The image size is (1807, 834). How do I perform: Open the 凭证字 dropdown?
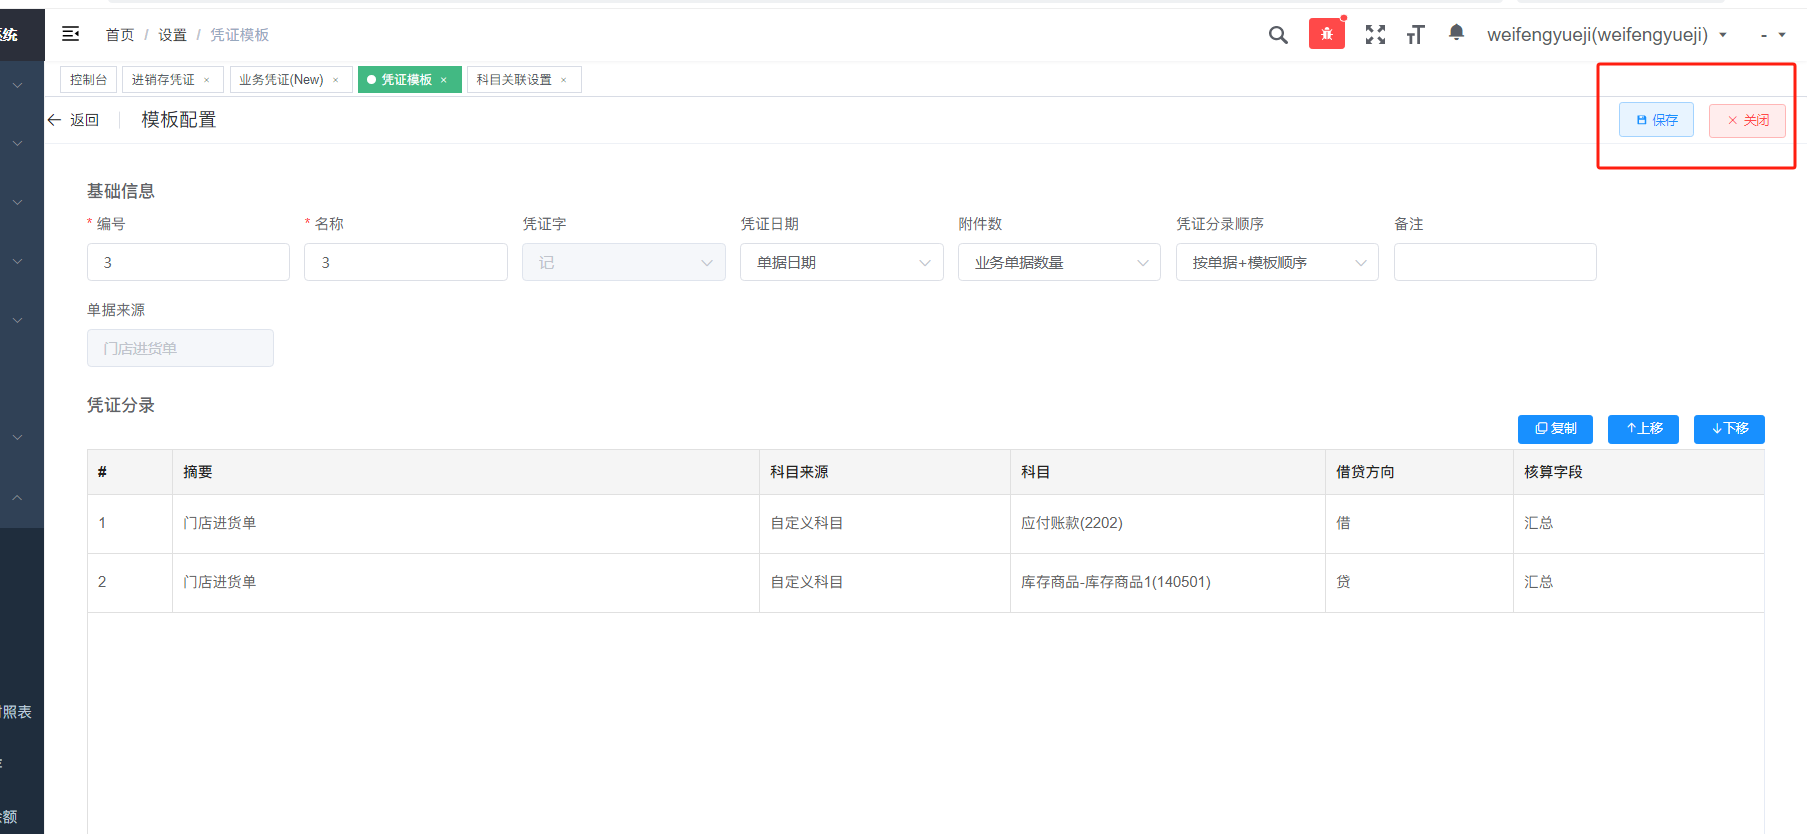point(624,262)
